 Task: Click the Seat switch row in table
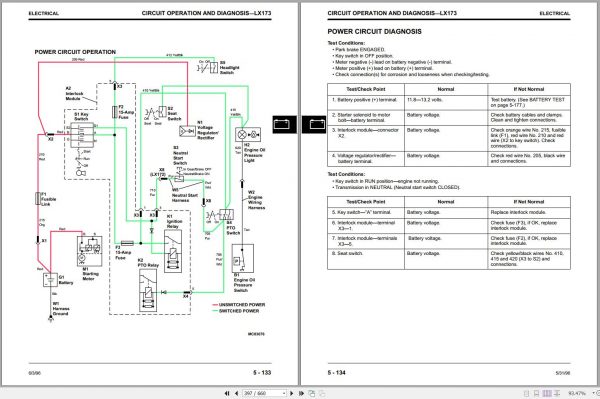pyautogui.click(x=449, y=259)
